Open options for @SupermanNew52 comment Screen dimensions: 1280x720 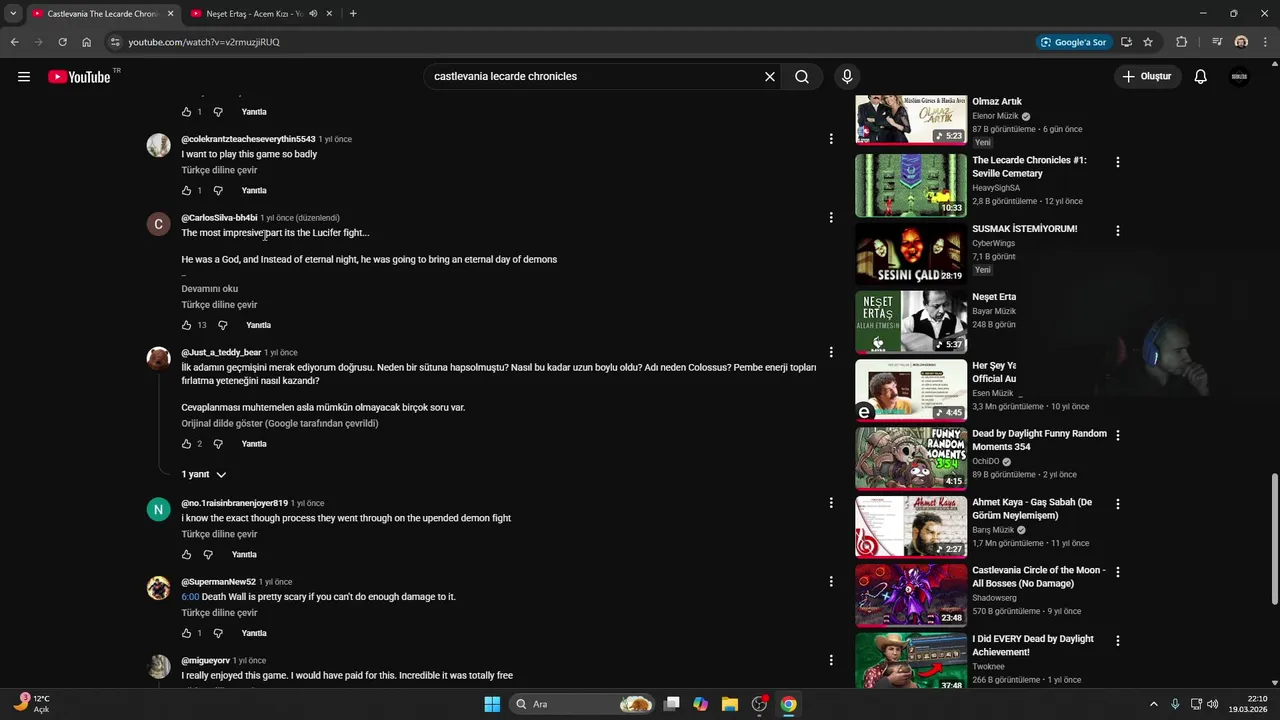point(831,581)
